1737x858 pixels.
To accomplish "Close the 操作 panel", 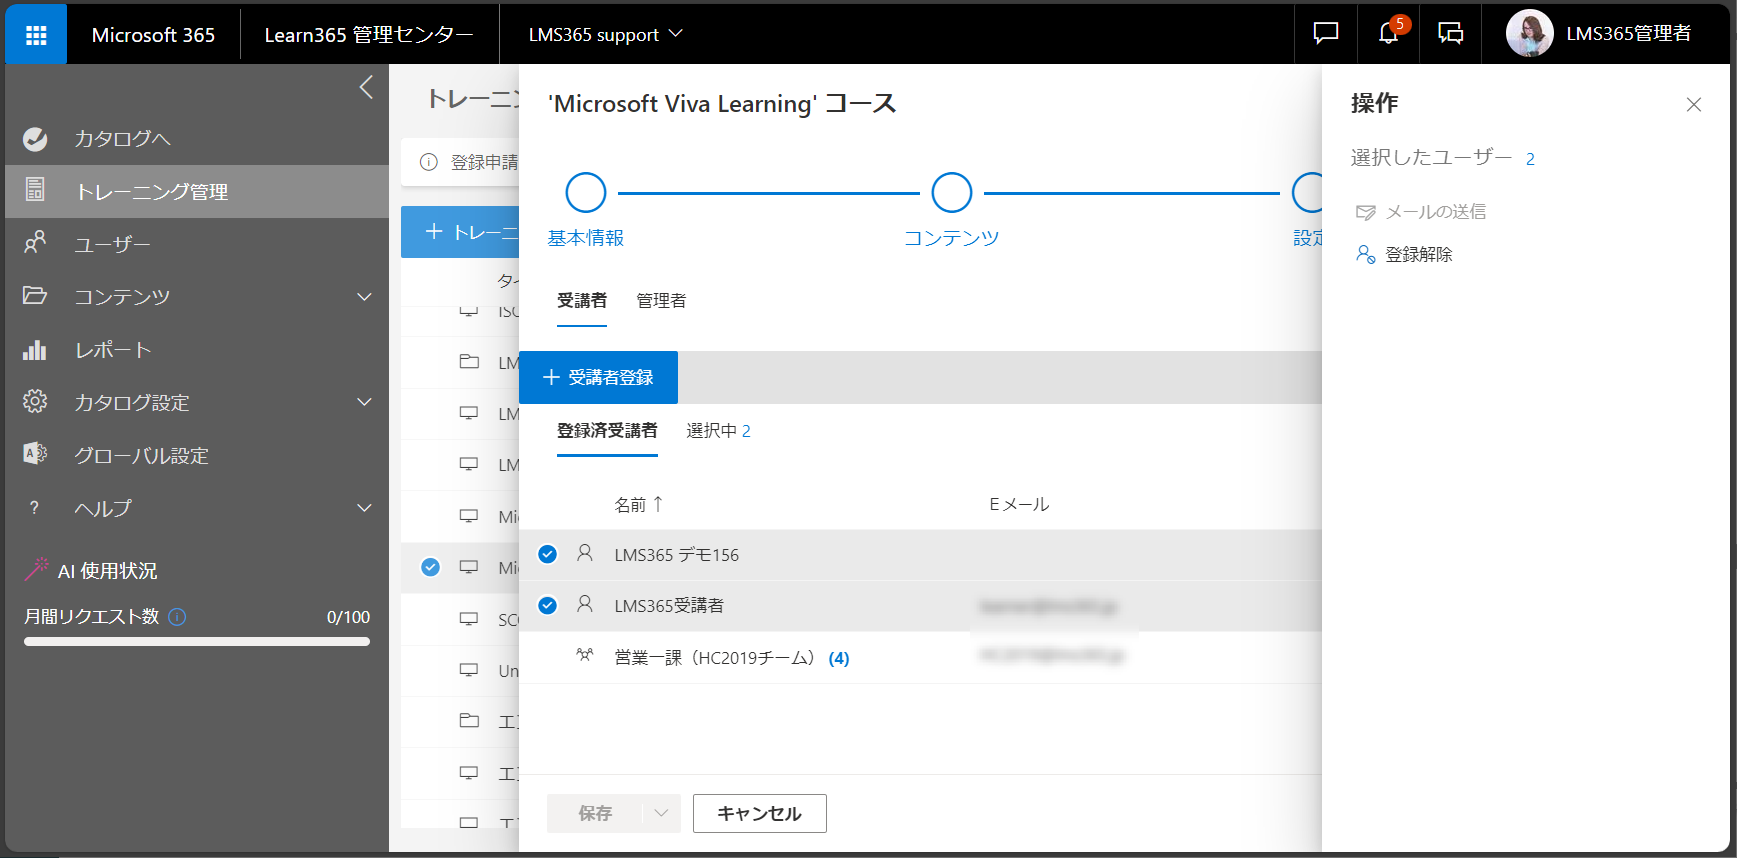I will 1694,105.
